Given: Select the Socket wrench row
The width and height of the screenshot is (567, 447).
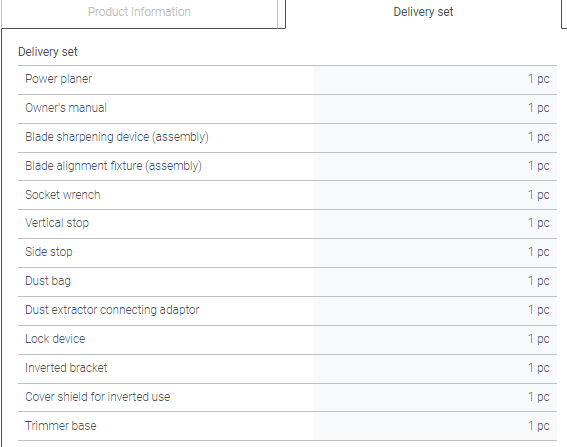Looking at the screenshot, I should point(287,195).
